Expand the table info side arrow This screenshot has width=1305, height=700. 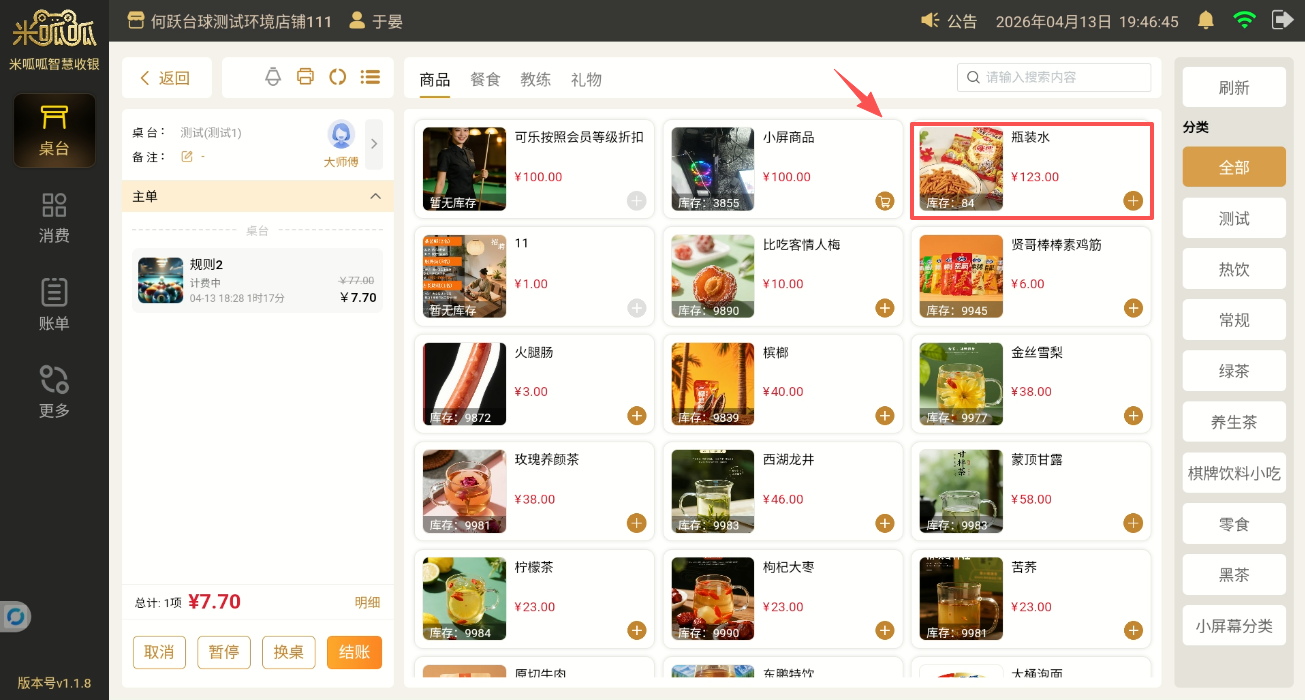click(374, 143)
